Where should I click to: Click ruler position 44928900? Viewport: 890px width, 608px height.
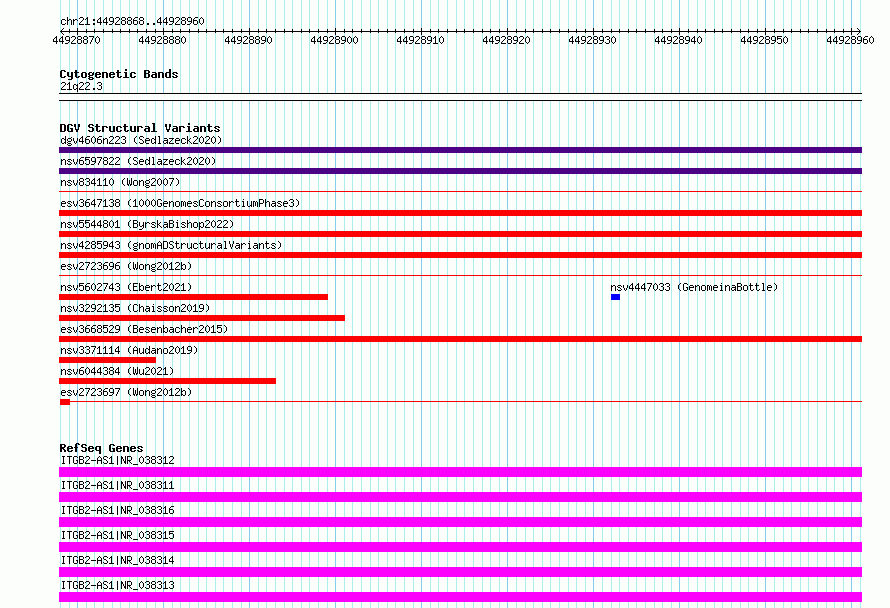point(334,40)
